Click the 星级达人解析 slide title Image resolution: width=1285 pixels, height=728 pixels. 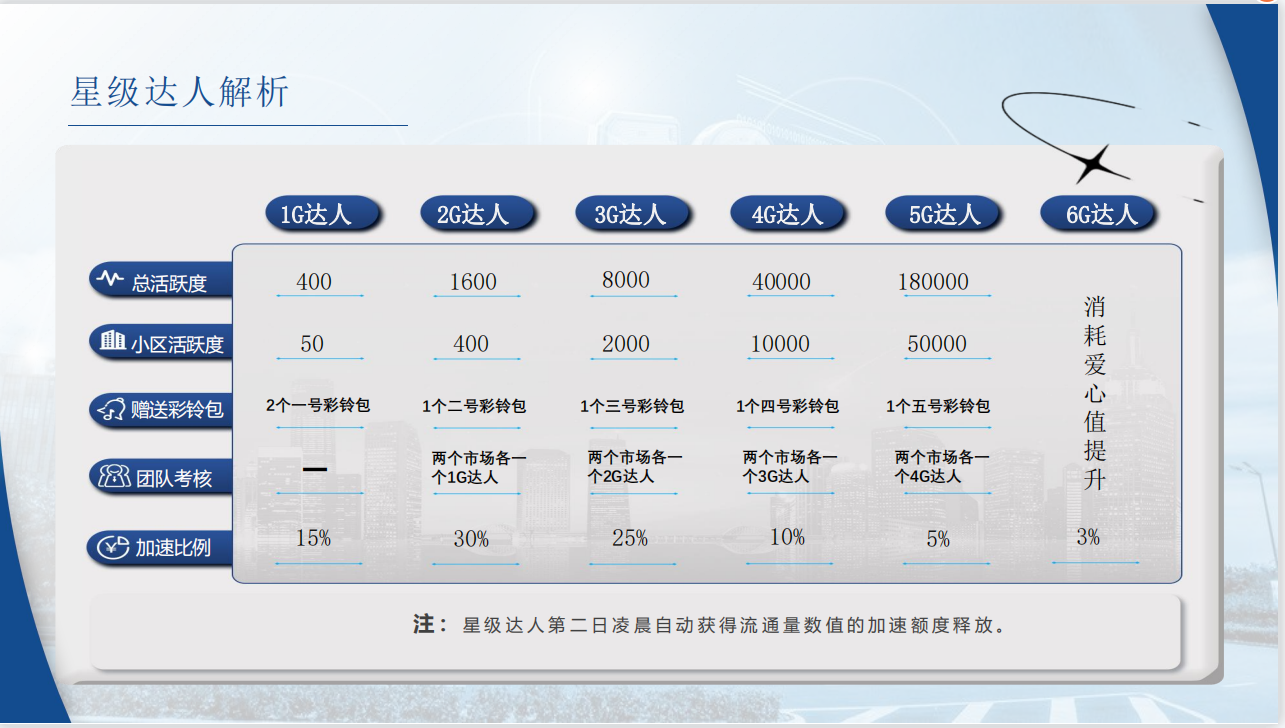click(x=180, y=91)
